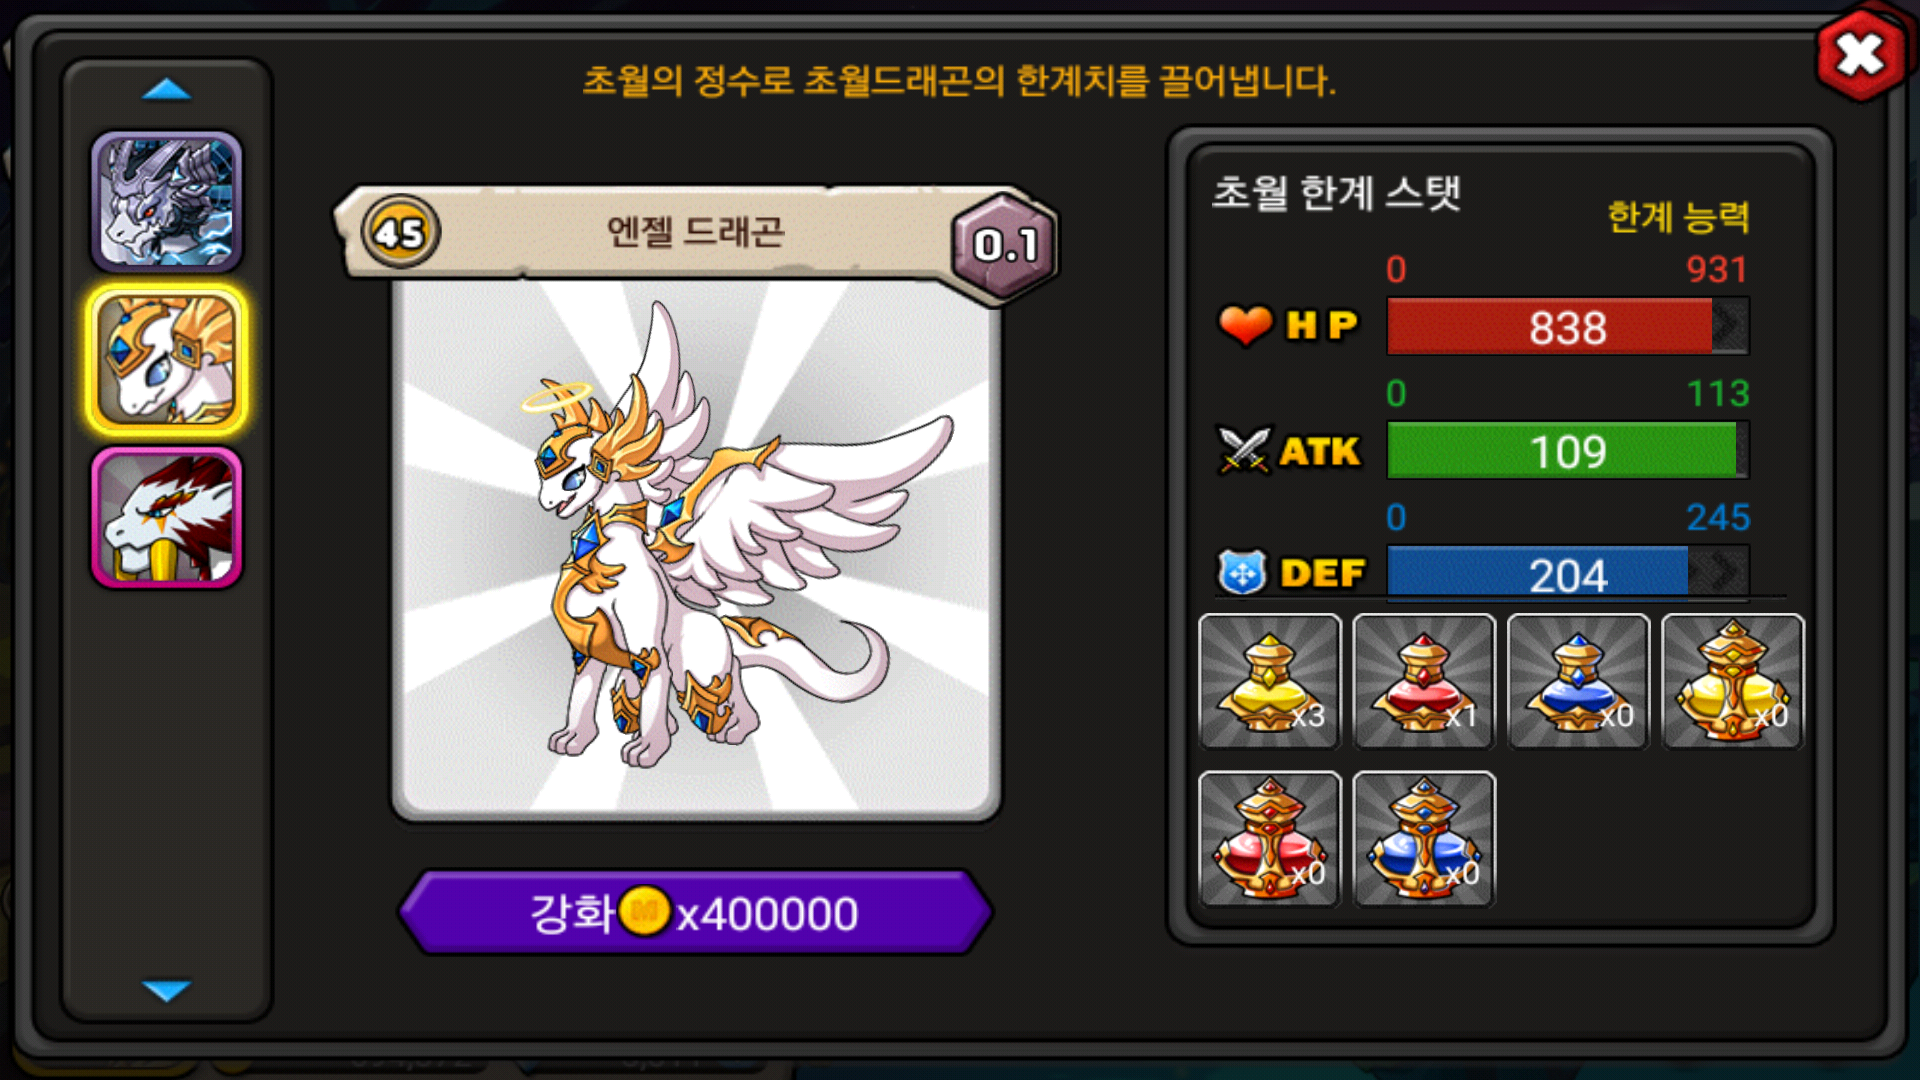Close the transcendence window with red X
The width and height of the screenshot is (1920, 1080).
coord(1860,55)
